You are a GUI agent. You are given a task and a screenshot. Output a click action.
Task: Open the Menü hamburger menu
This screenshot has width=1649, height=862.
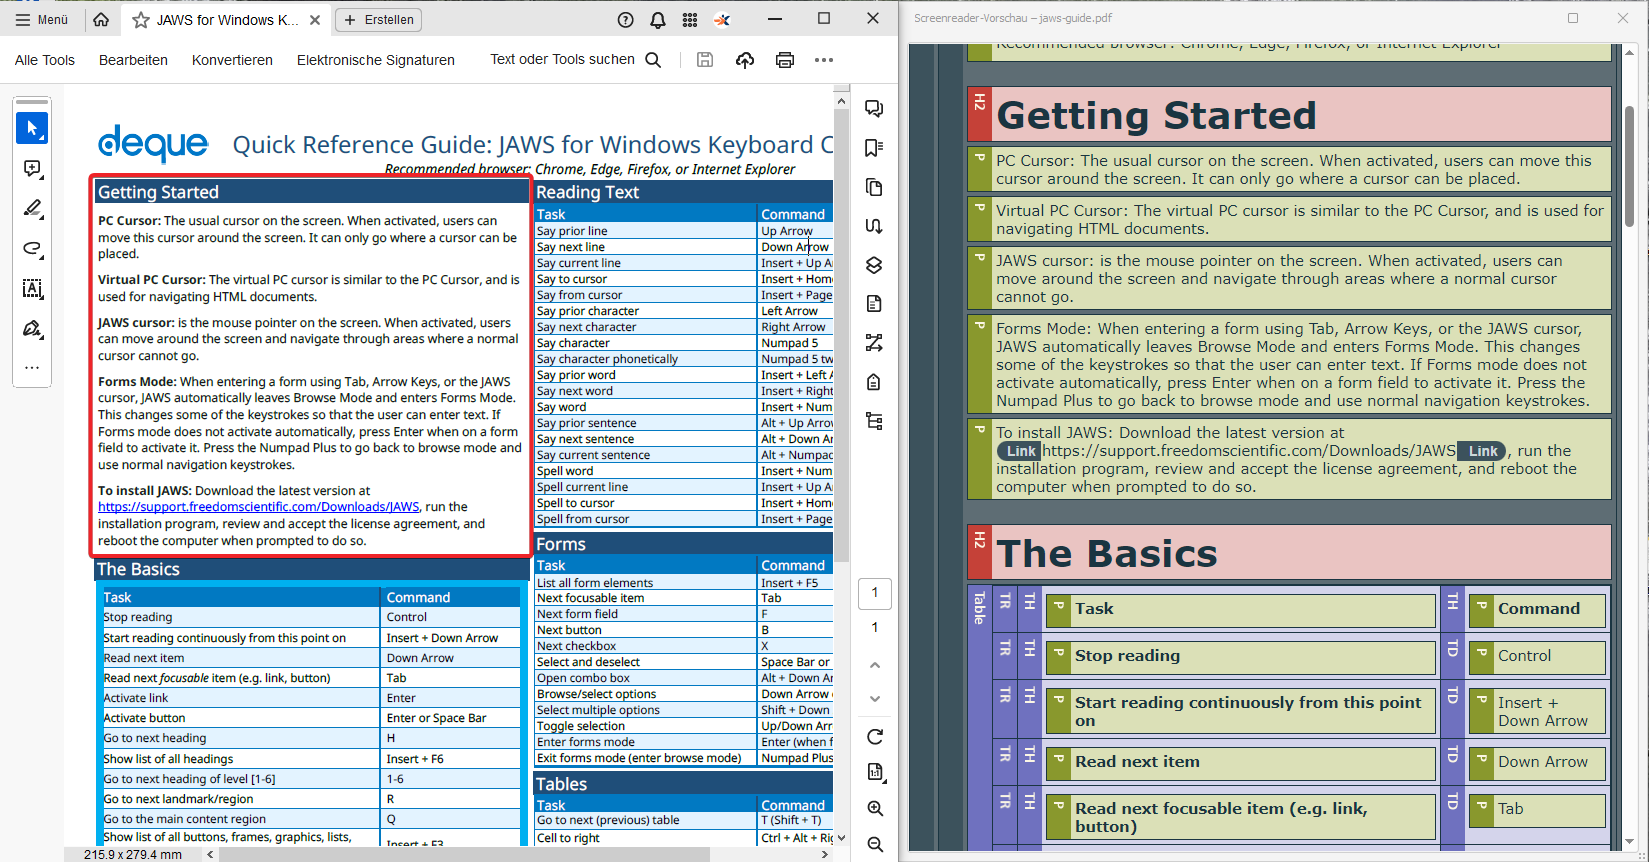(42, 20)
